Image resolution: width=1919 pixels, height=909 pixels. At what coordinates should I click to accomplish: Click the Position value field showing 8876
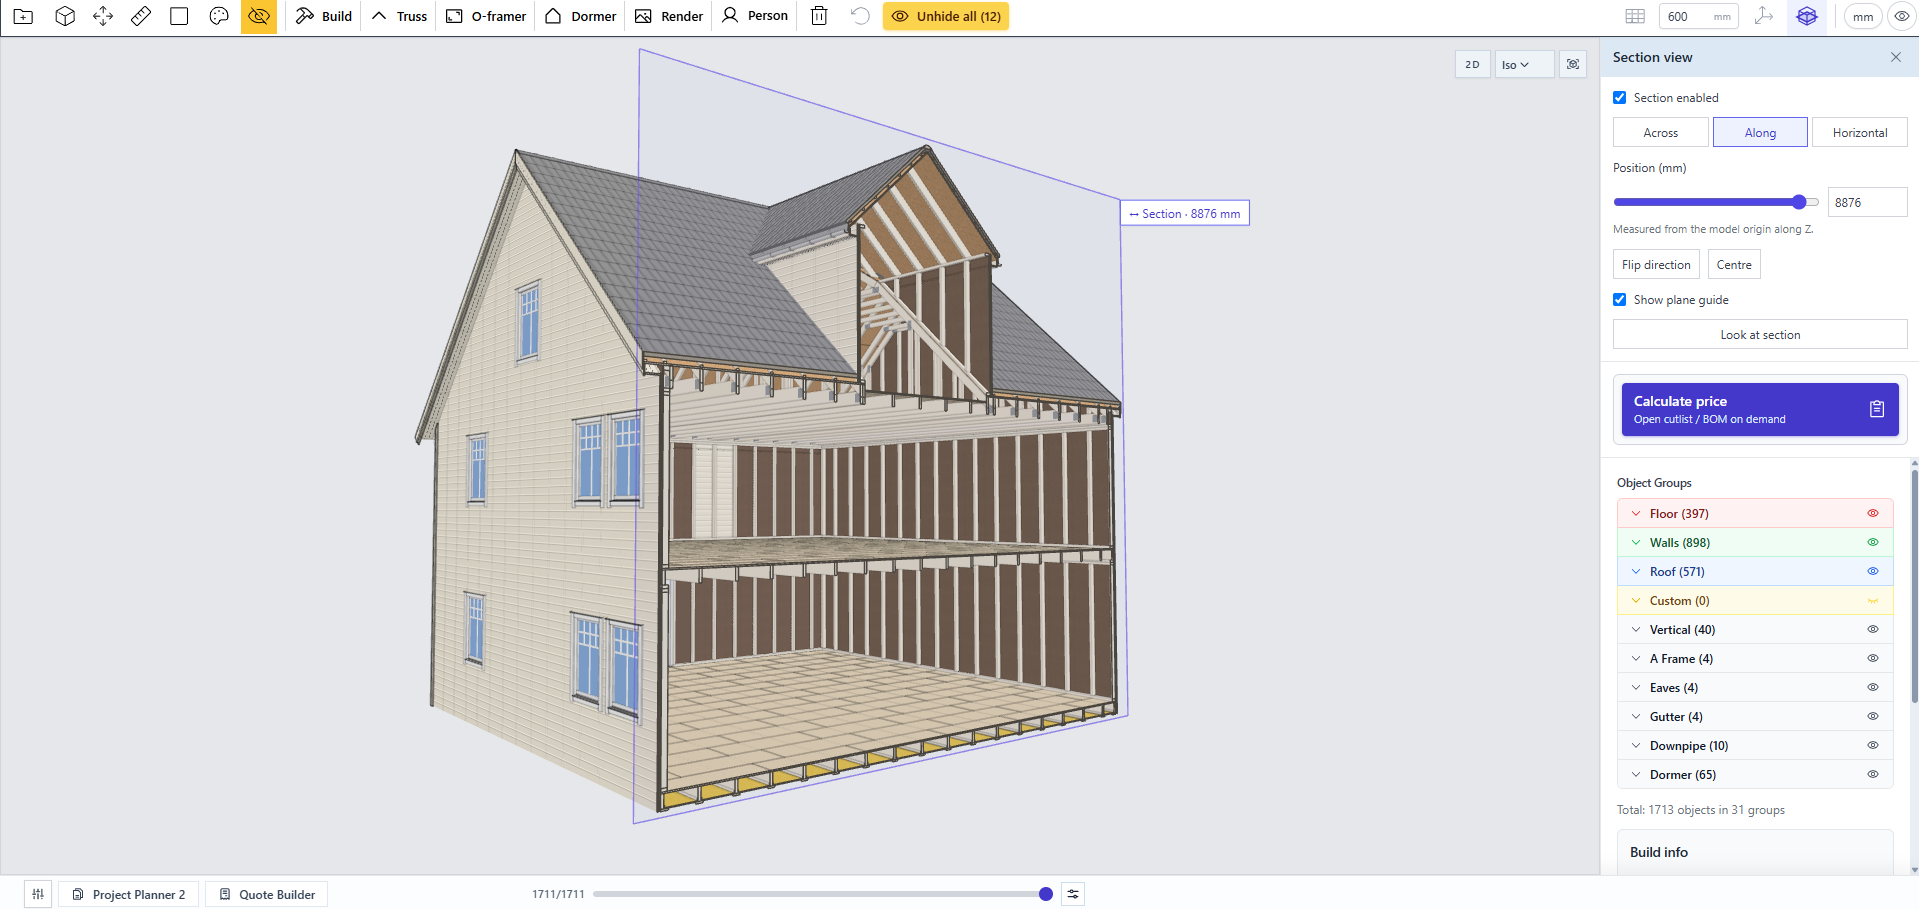(x=1867, y=202)
